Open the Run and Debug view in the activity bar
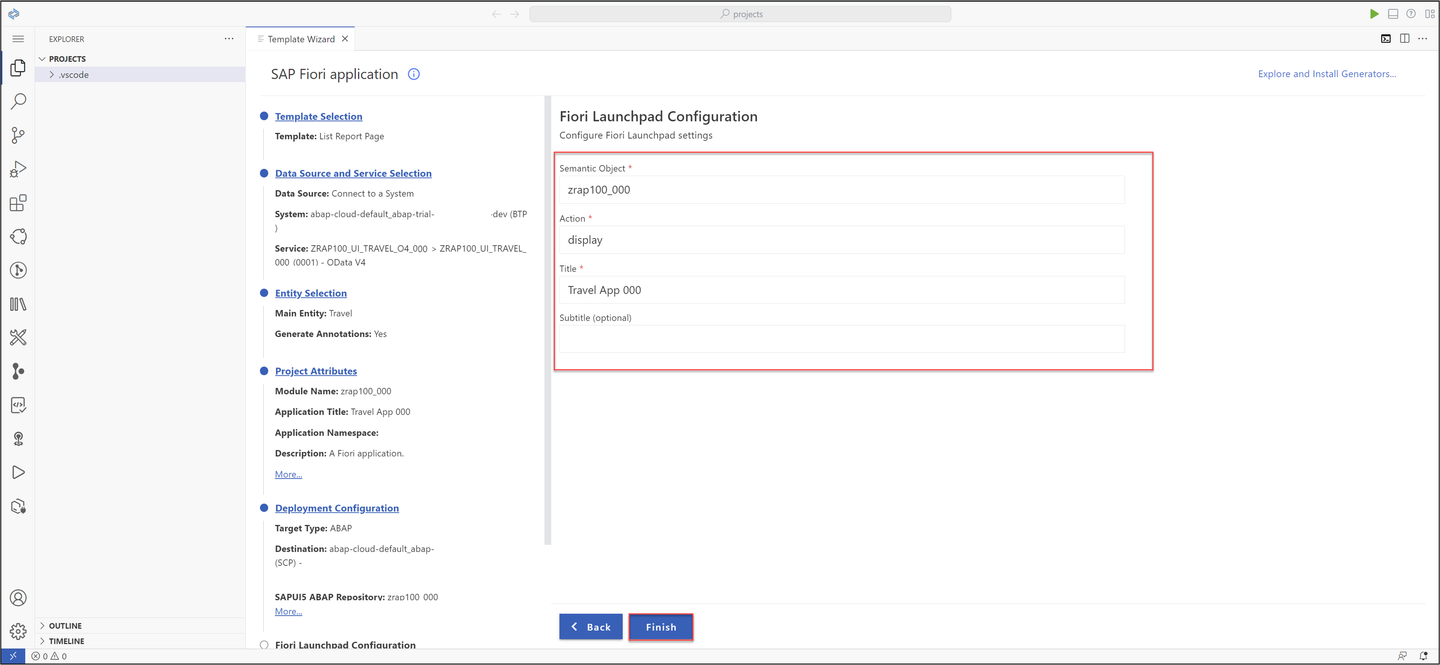The width and height of the screenshot is (1440, 665). [18, 169]
